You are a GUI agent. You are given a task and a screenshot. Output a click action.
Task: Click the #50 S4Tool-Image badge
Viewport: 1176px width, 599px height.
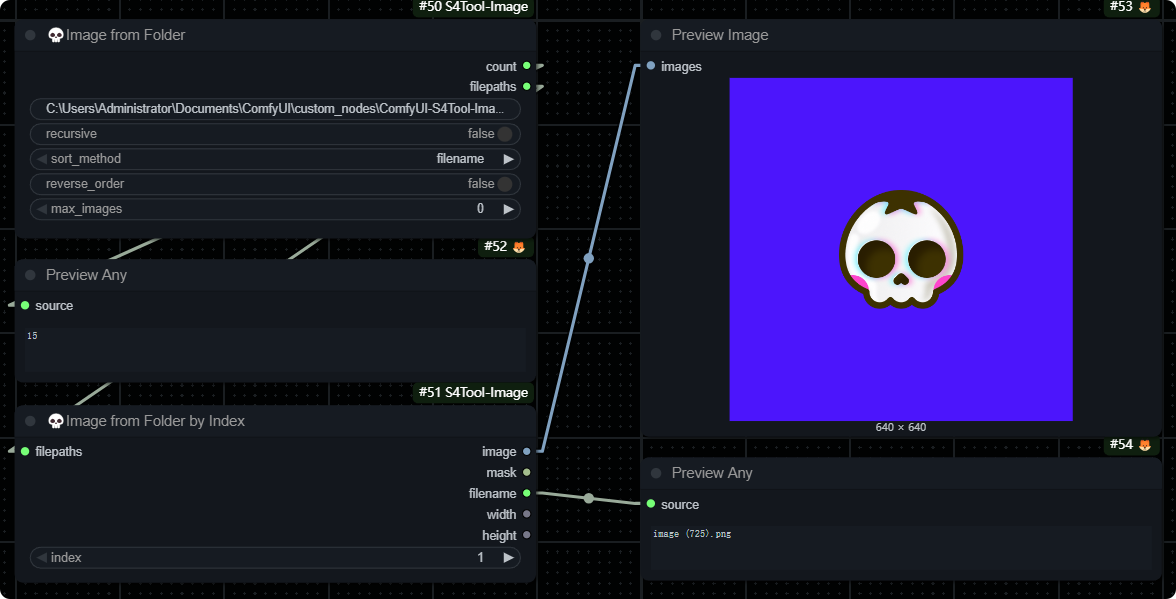click(x=474, y=8)
